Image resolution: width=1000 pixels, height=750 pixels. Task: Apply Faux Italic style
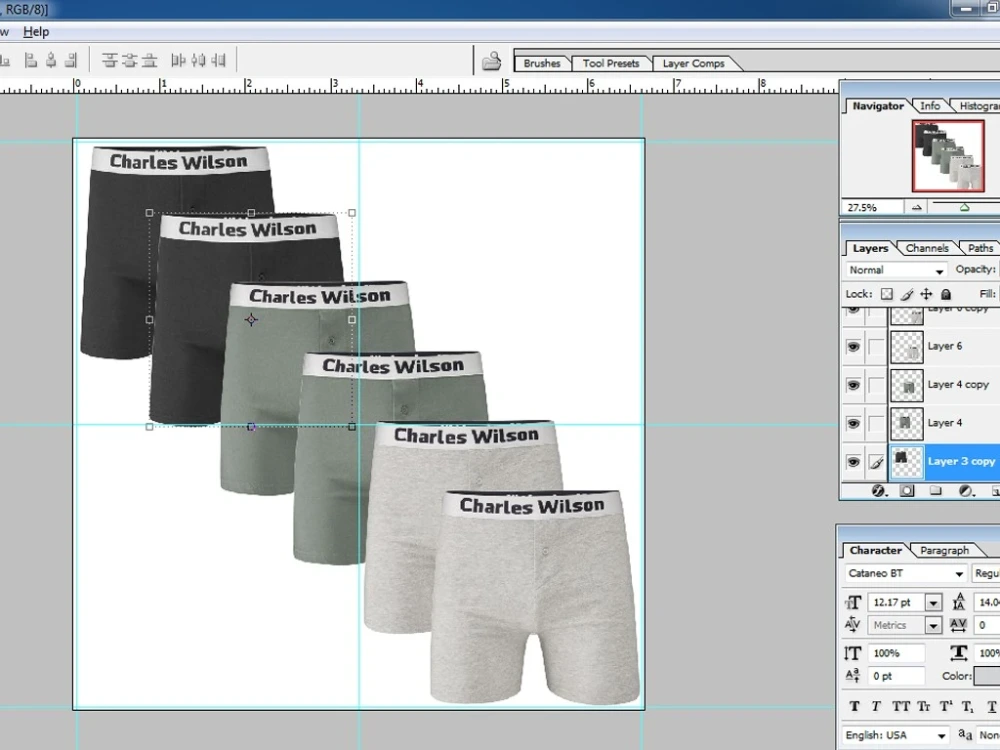[876, 706]
